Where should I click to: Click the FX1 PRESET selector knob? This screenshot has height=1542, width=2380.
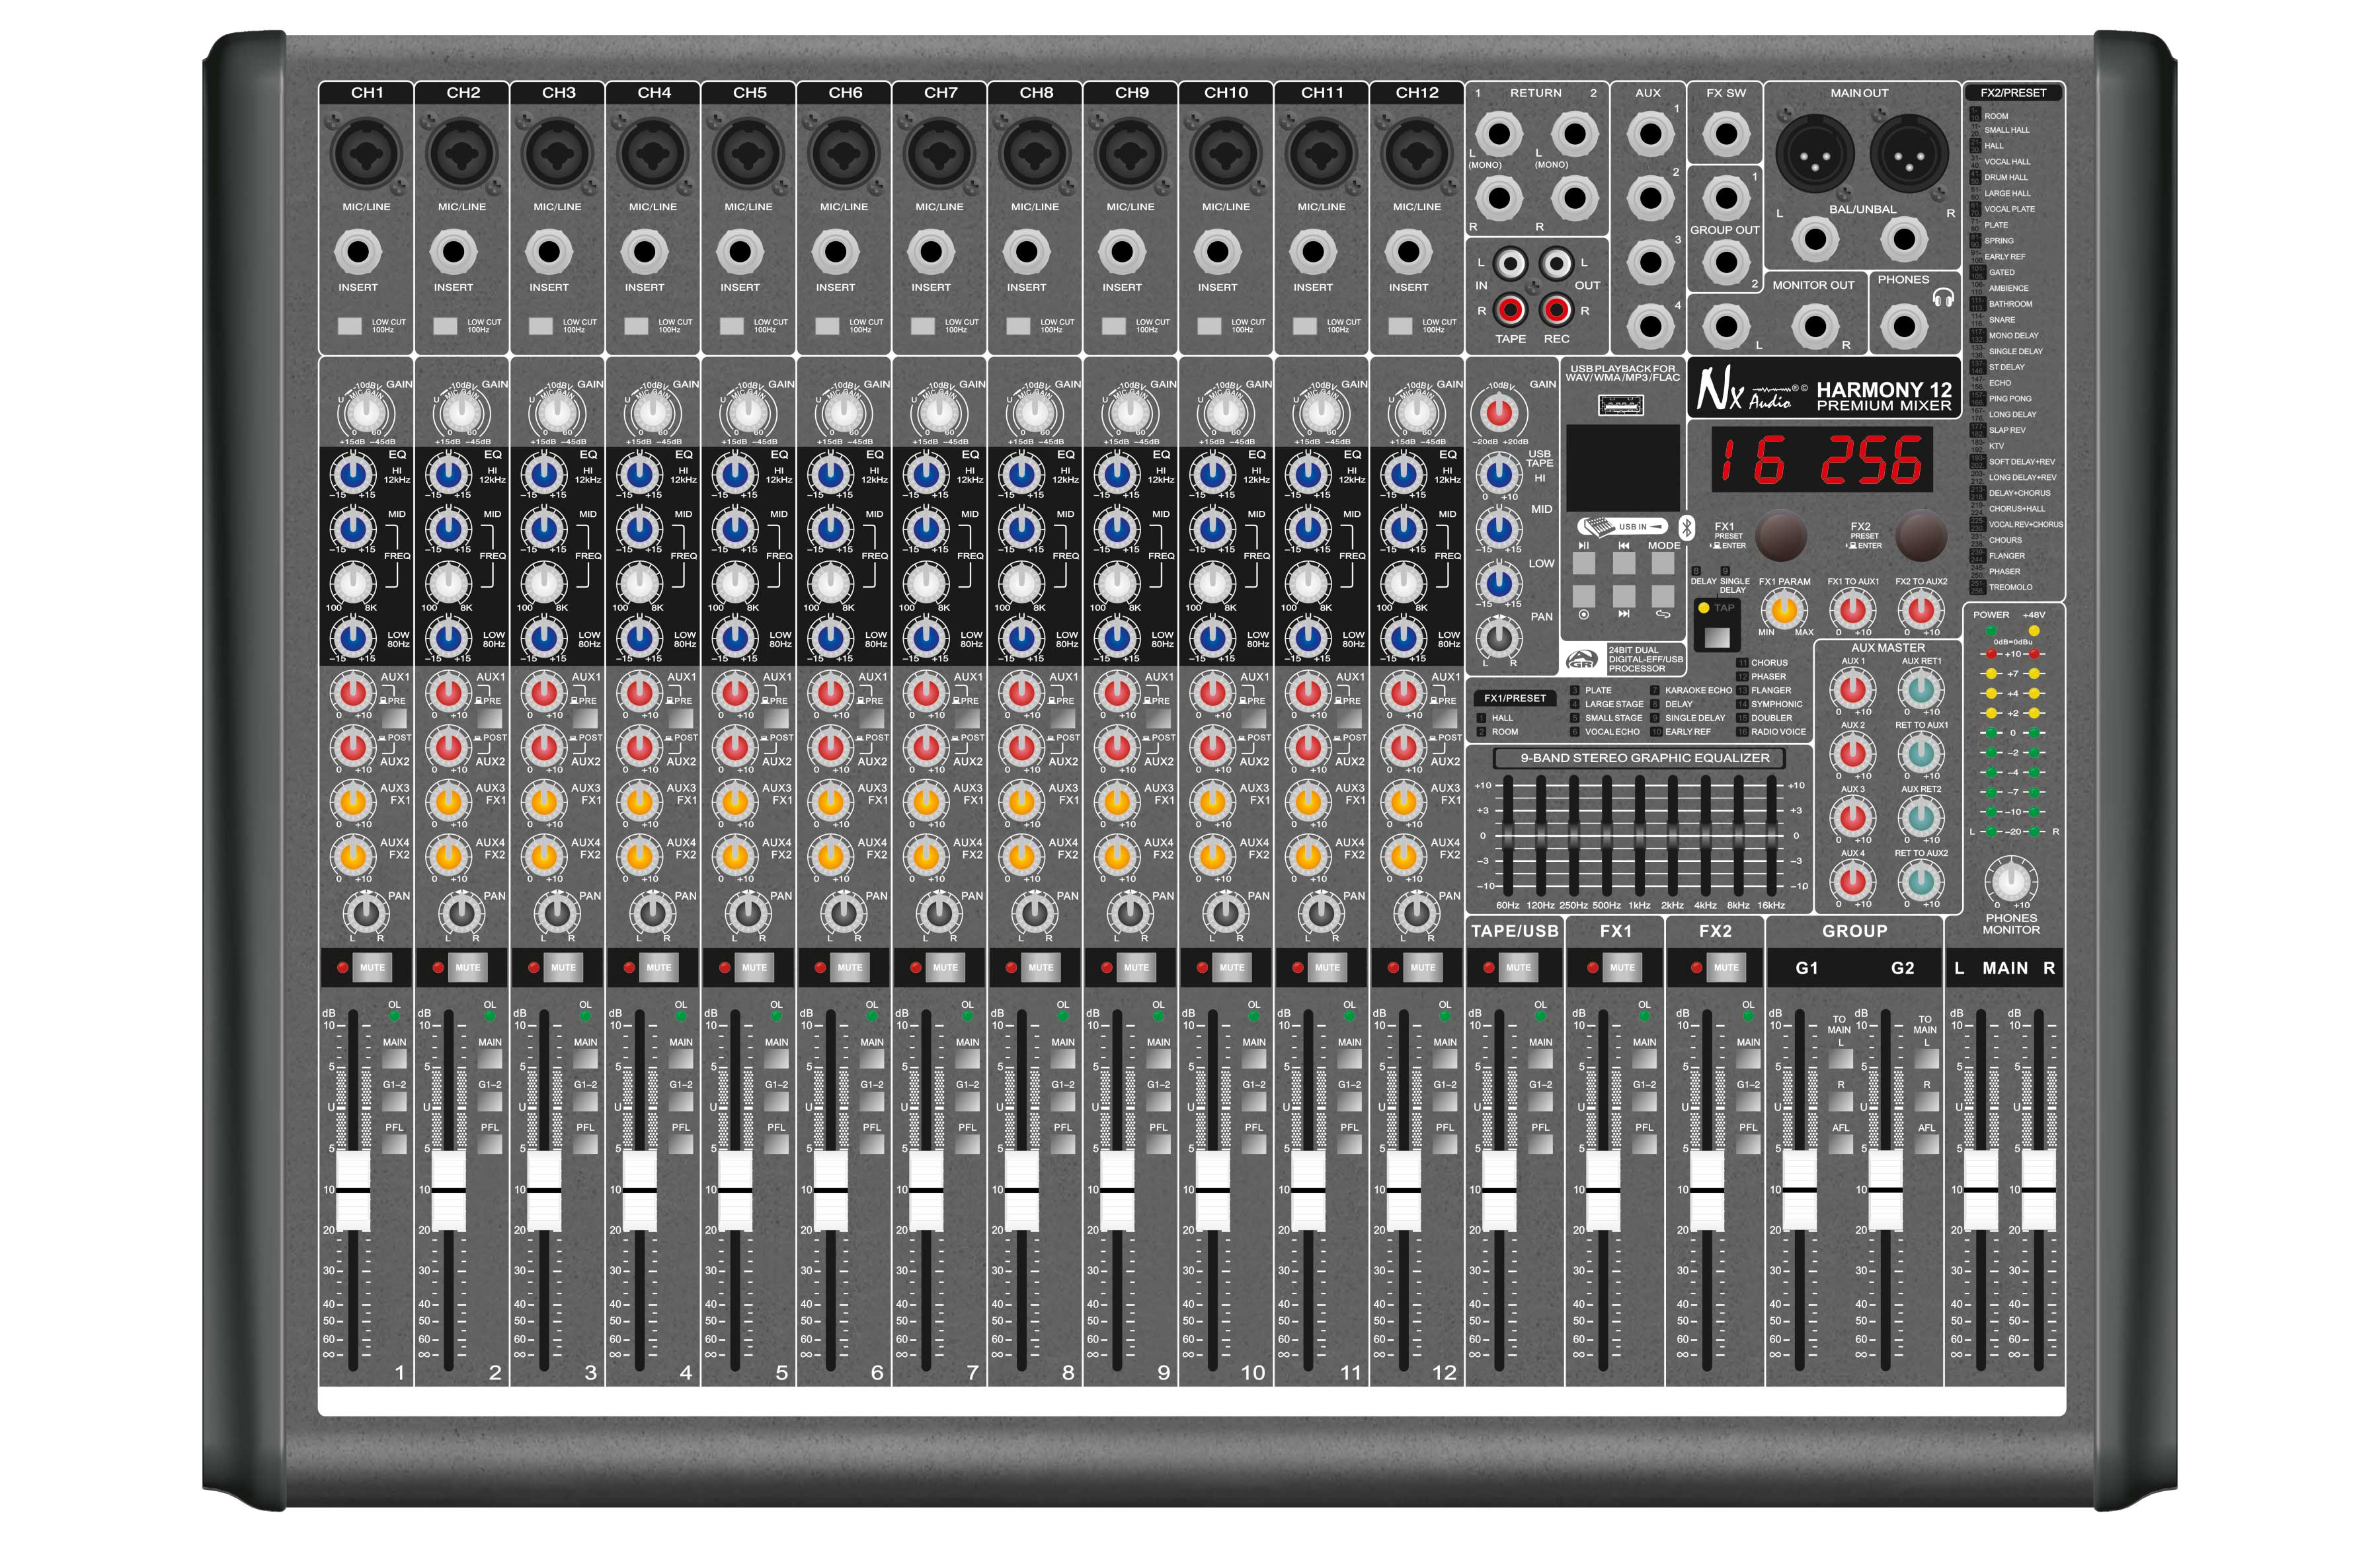(1781, 536)
